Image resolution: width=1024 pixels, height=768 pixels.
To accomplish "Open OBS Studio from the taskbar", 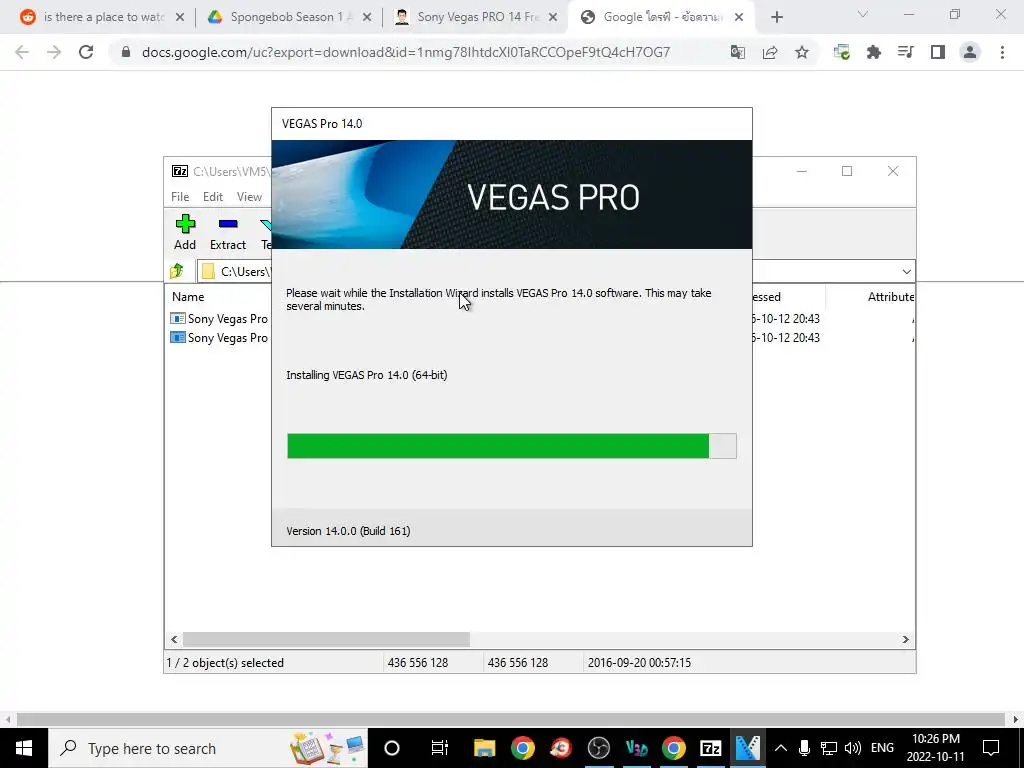I will (598, 748).
